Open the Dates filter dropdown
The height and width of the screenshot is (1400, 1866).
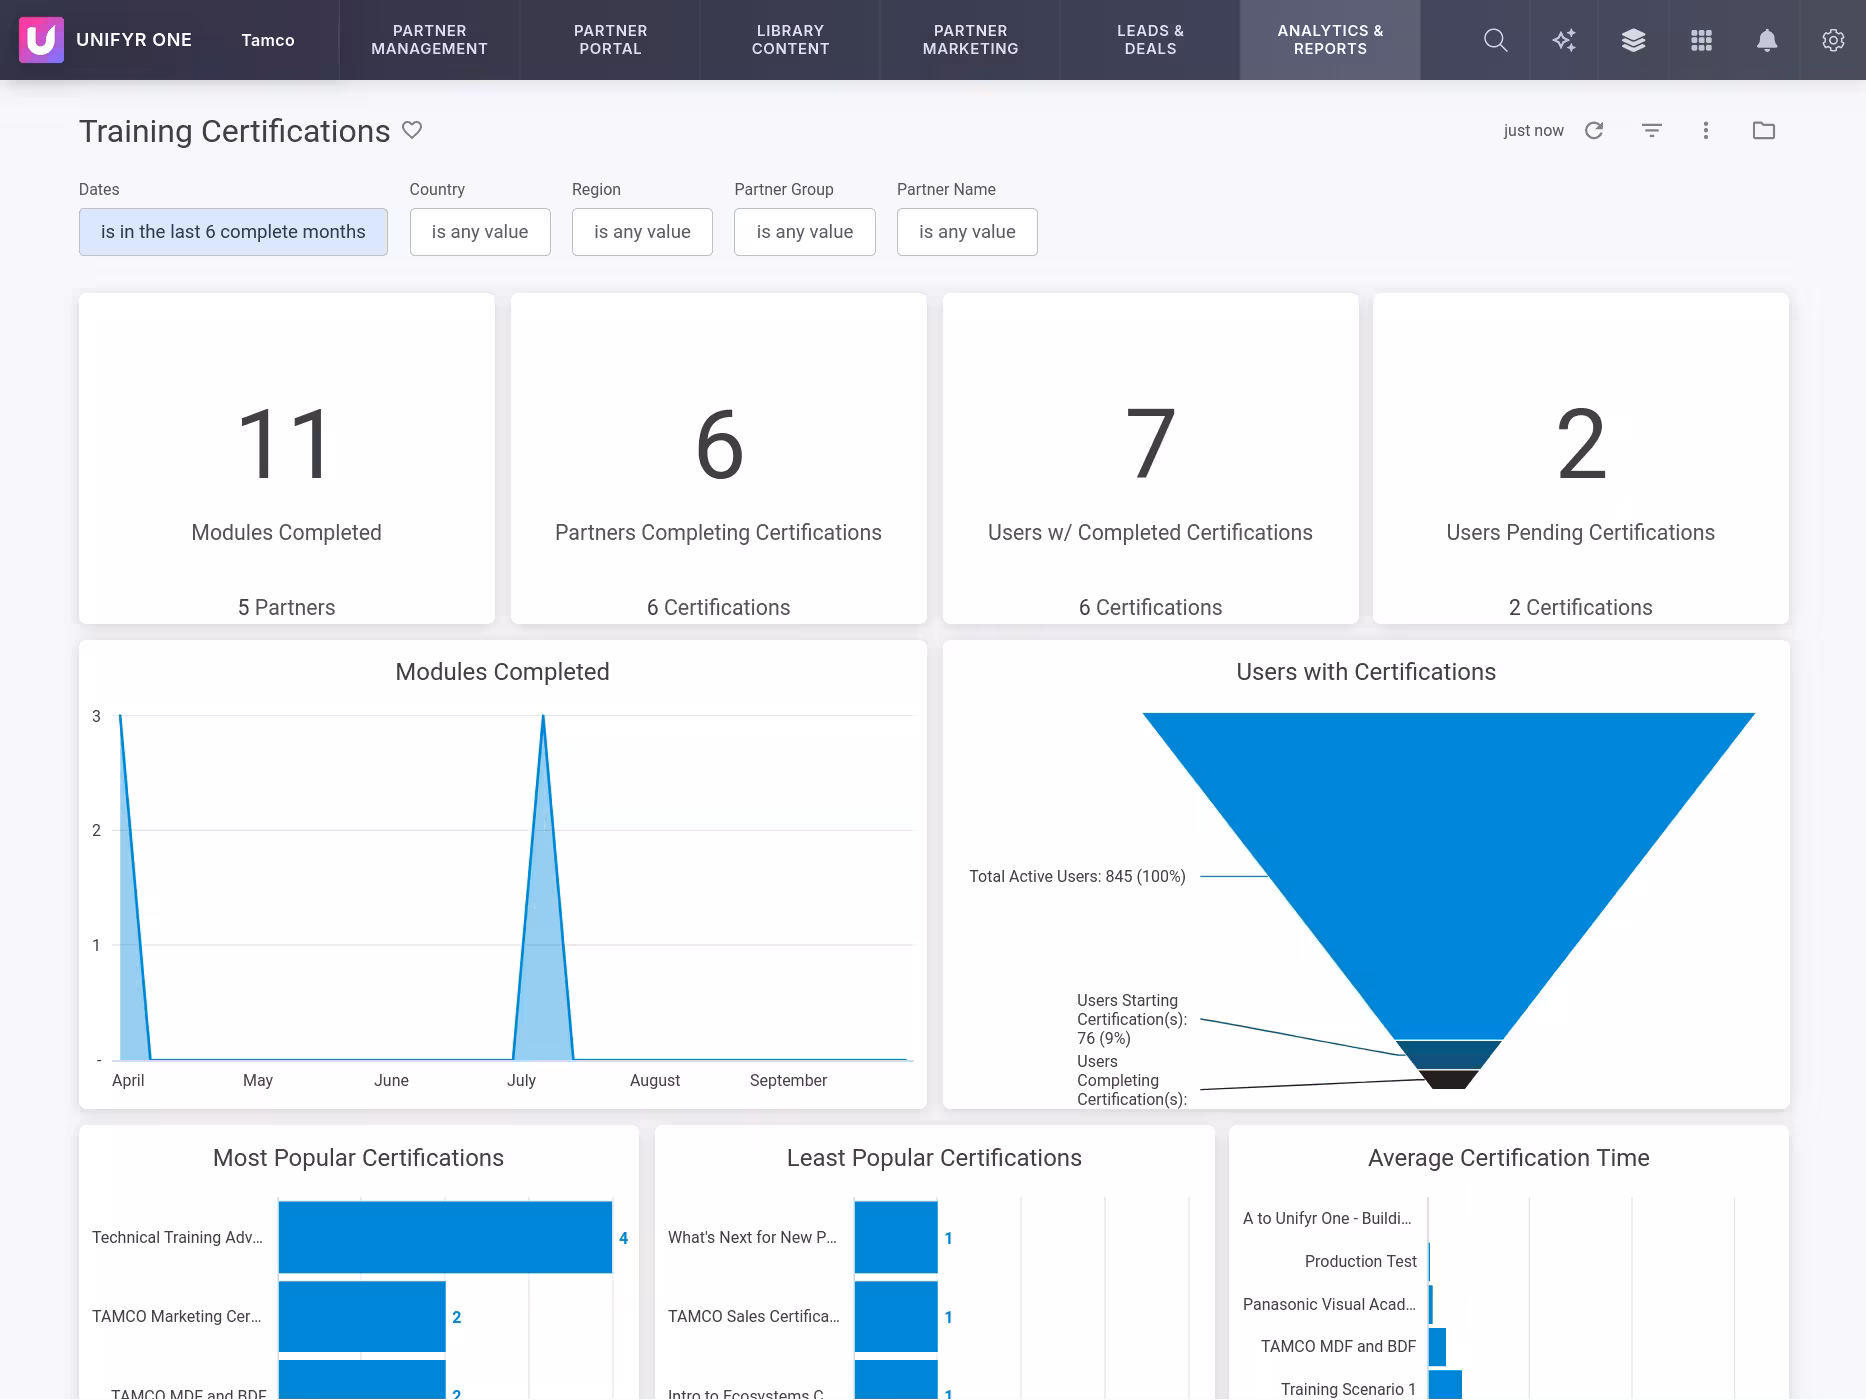tap(233, 232)
